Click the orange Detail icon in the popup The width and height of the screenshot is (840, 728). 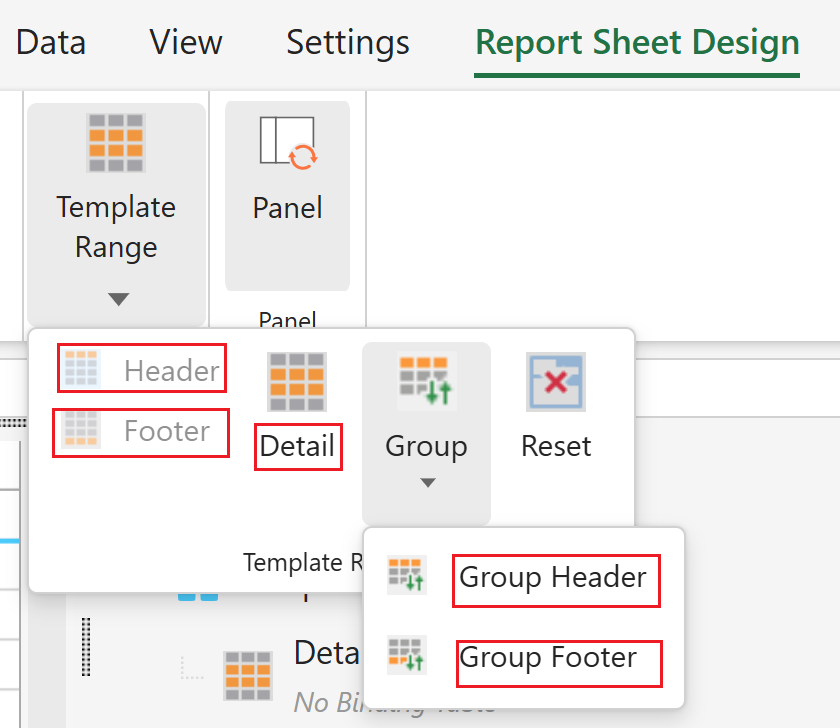pos(297,382)
